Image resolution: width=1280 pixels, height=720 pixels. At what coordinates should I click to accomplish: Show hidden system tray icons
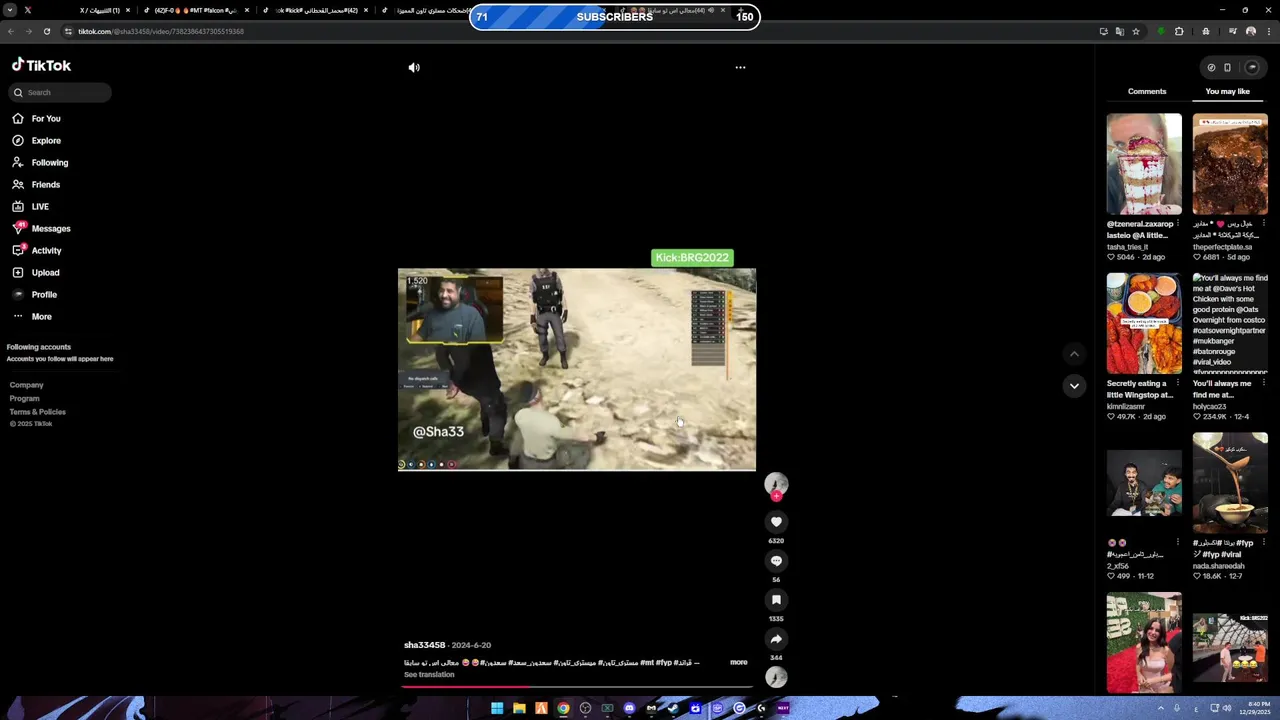1161,708
